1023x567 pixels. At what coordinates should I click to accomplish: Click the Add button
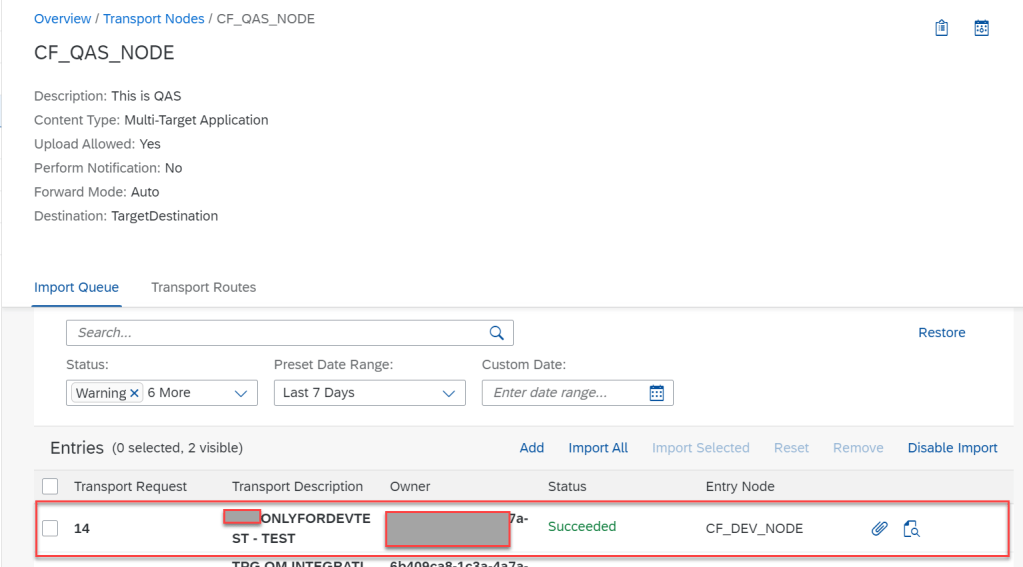(x=532, y=448)
